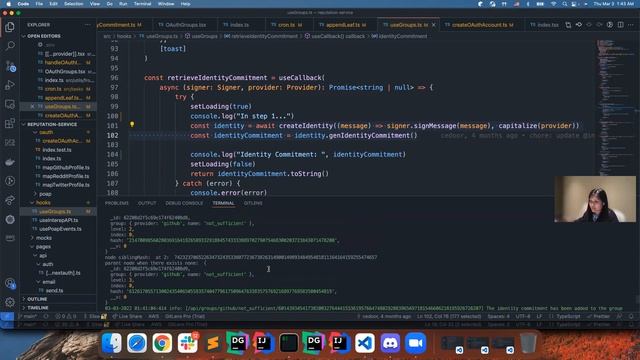This screenshot has width=640, height=360.
Task: Open the Remote Explorer view
Action: (x=10, y=104)
